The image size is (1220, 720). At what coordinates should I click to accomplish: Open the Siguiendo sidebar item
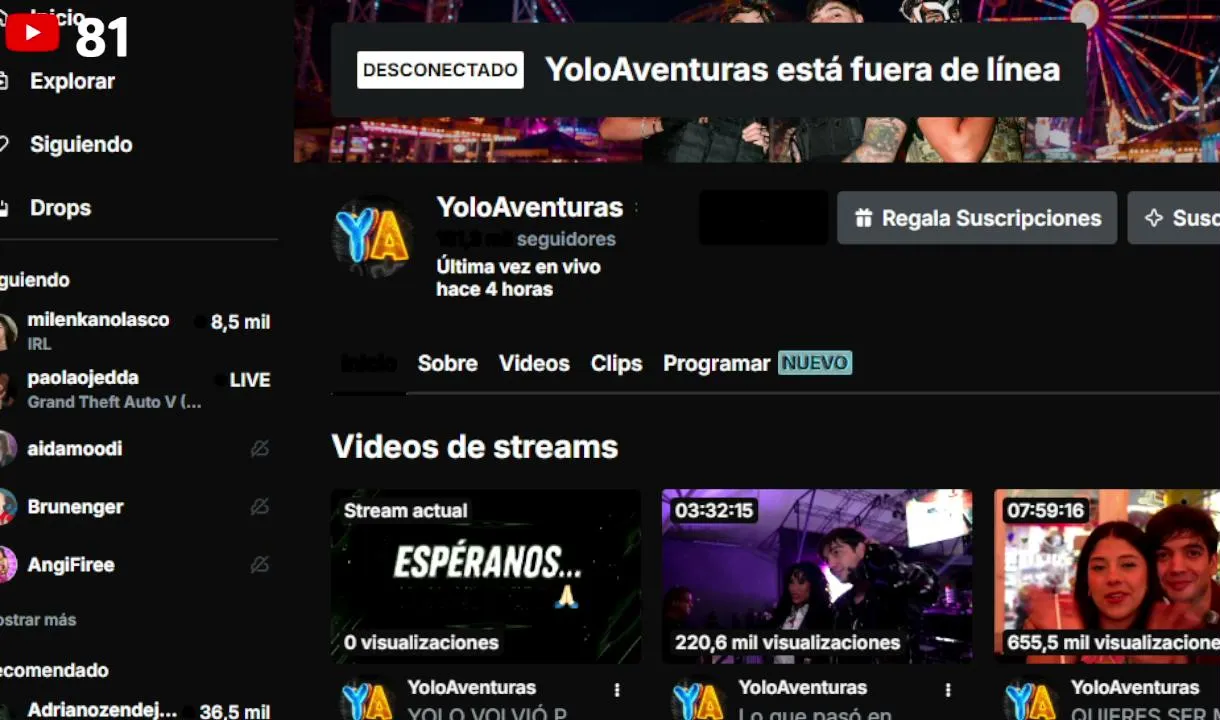pos(80,144)
